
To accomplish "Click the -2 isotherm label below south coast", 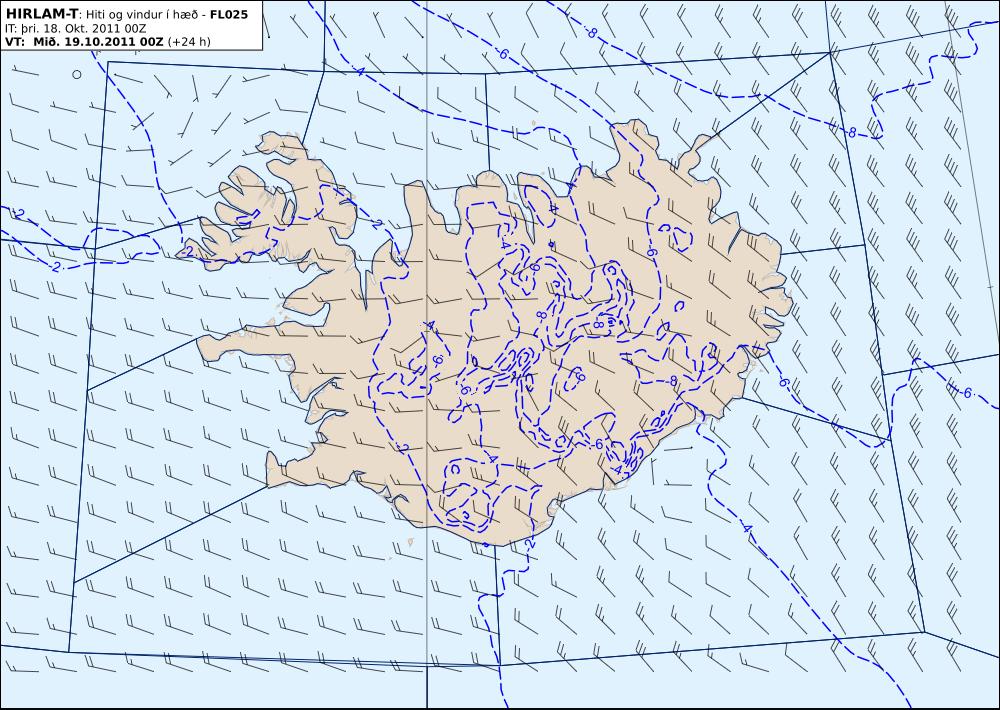I will pyautogui.click(x=528, y=544).
